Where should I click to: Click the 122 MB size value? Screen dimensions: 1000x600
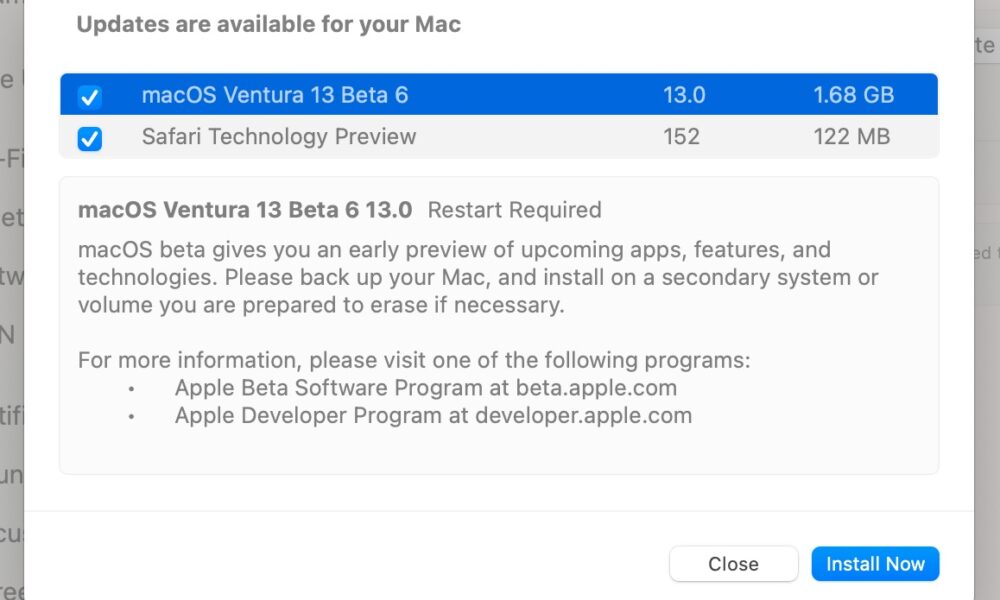click(851, 136)
